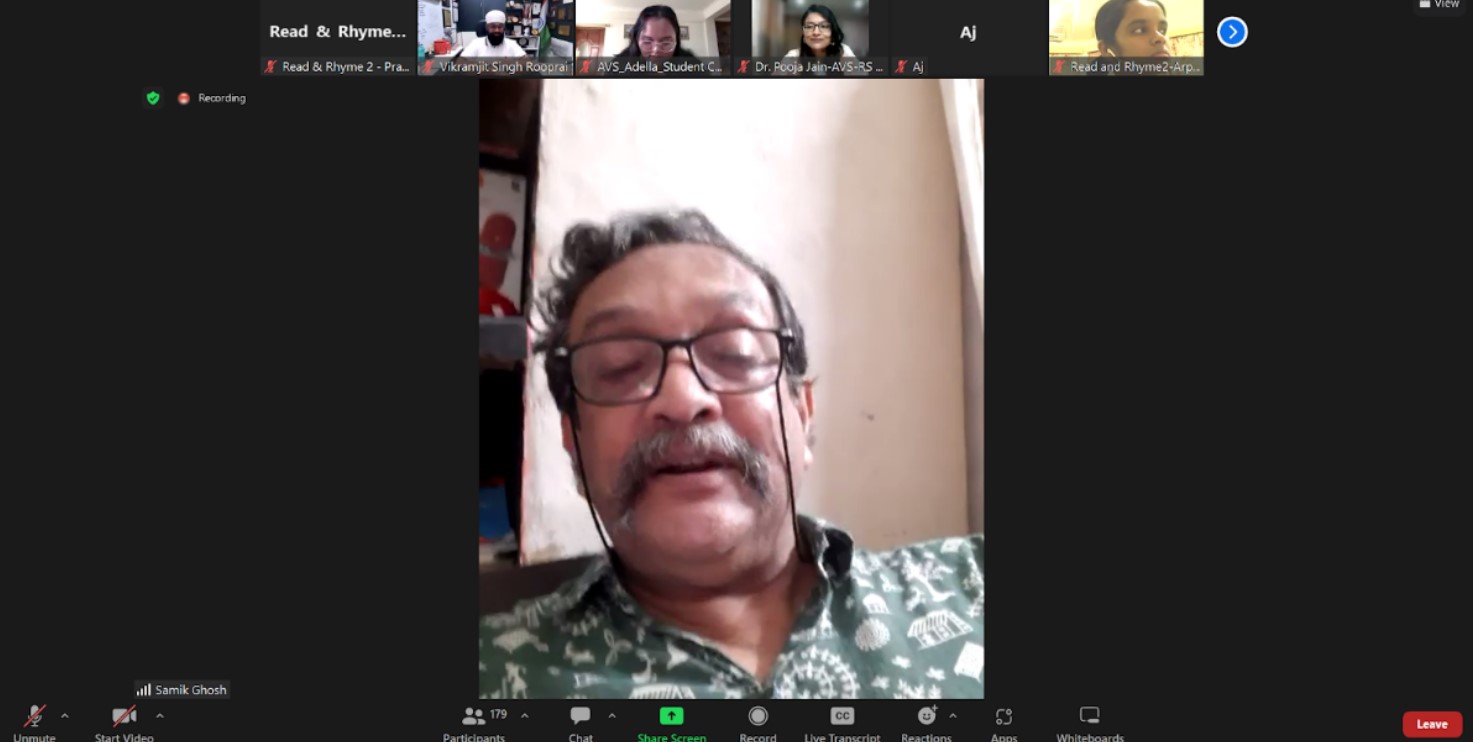Open Whiteboards

tap(1090, 717)
